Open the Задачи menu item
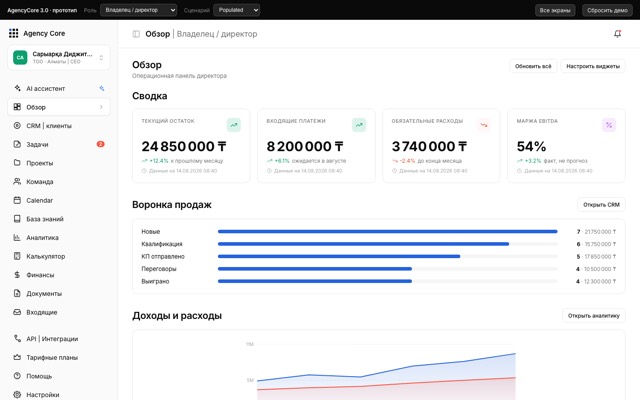The width and height of the screenshot is (640, 400). [x=59, y=144]
